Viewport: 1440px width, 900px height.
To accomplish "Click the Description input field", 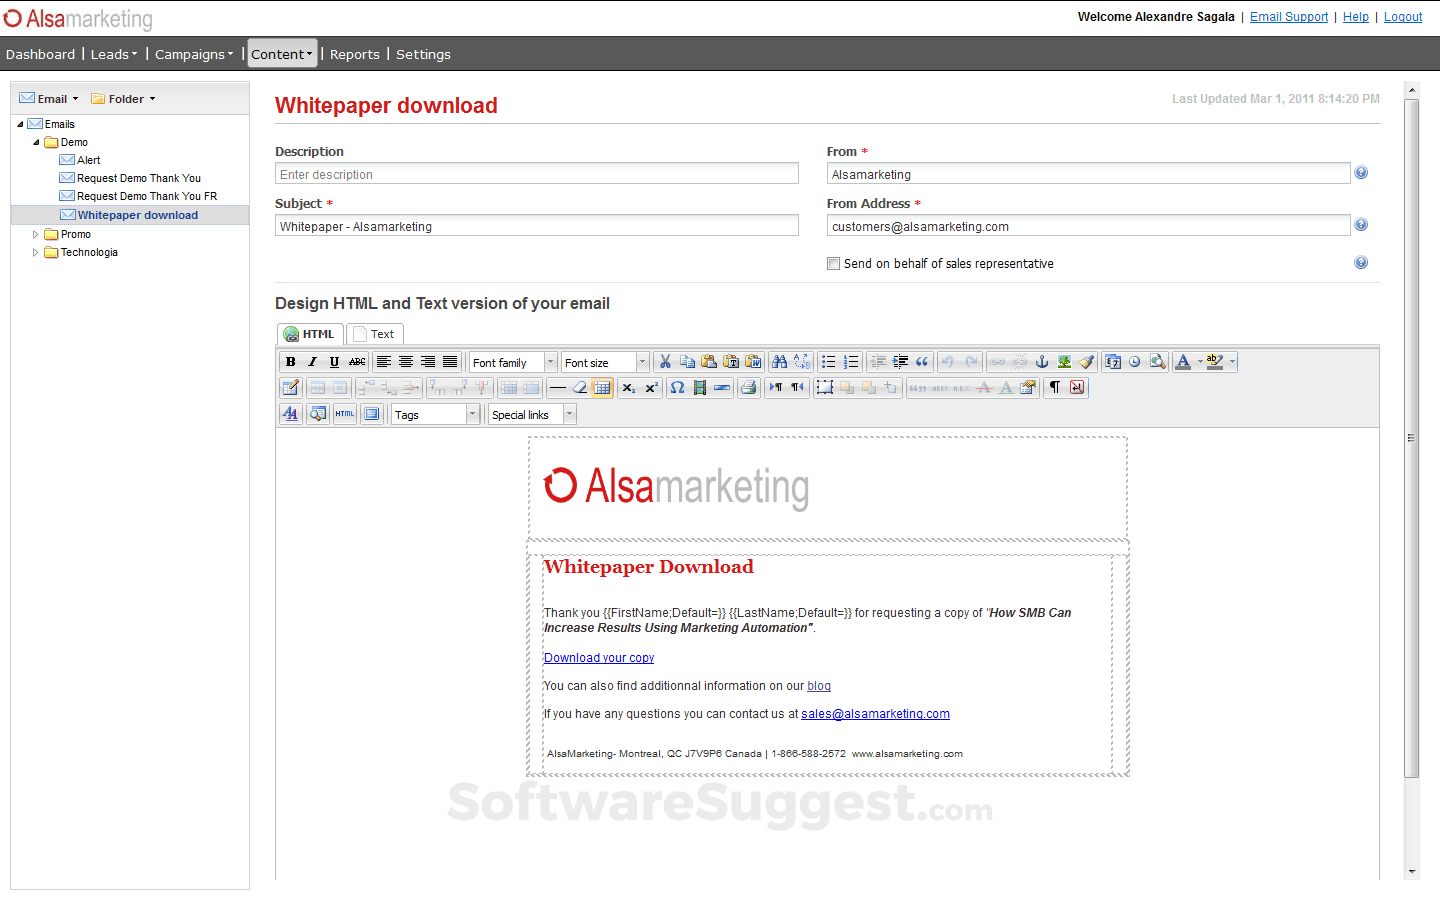I will [x=537, y=174].
